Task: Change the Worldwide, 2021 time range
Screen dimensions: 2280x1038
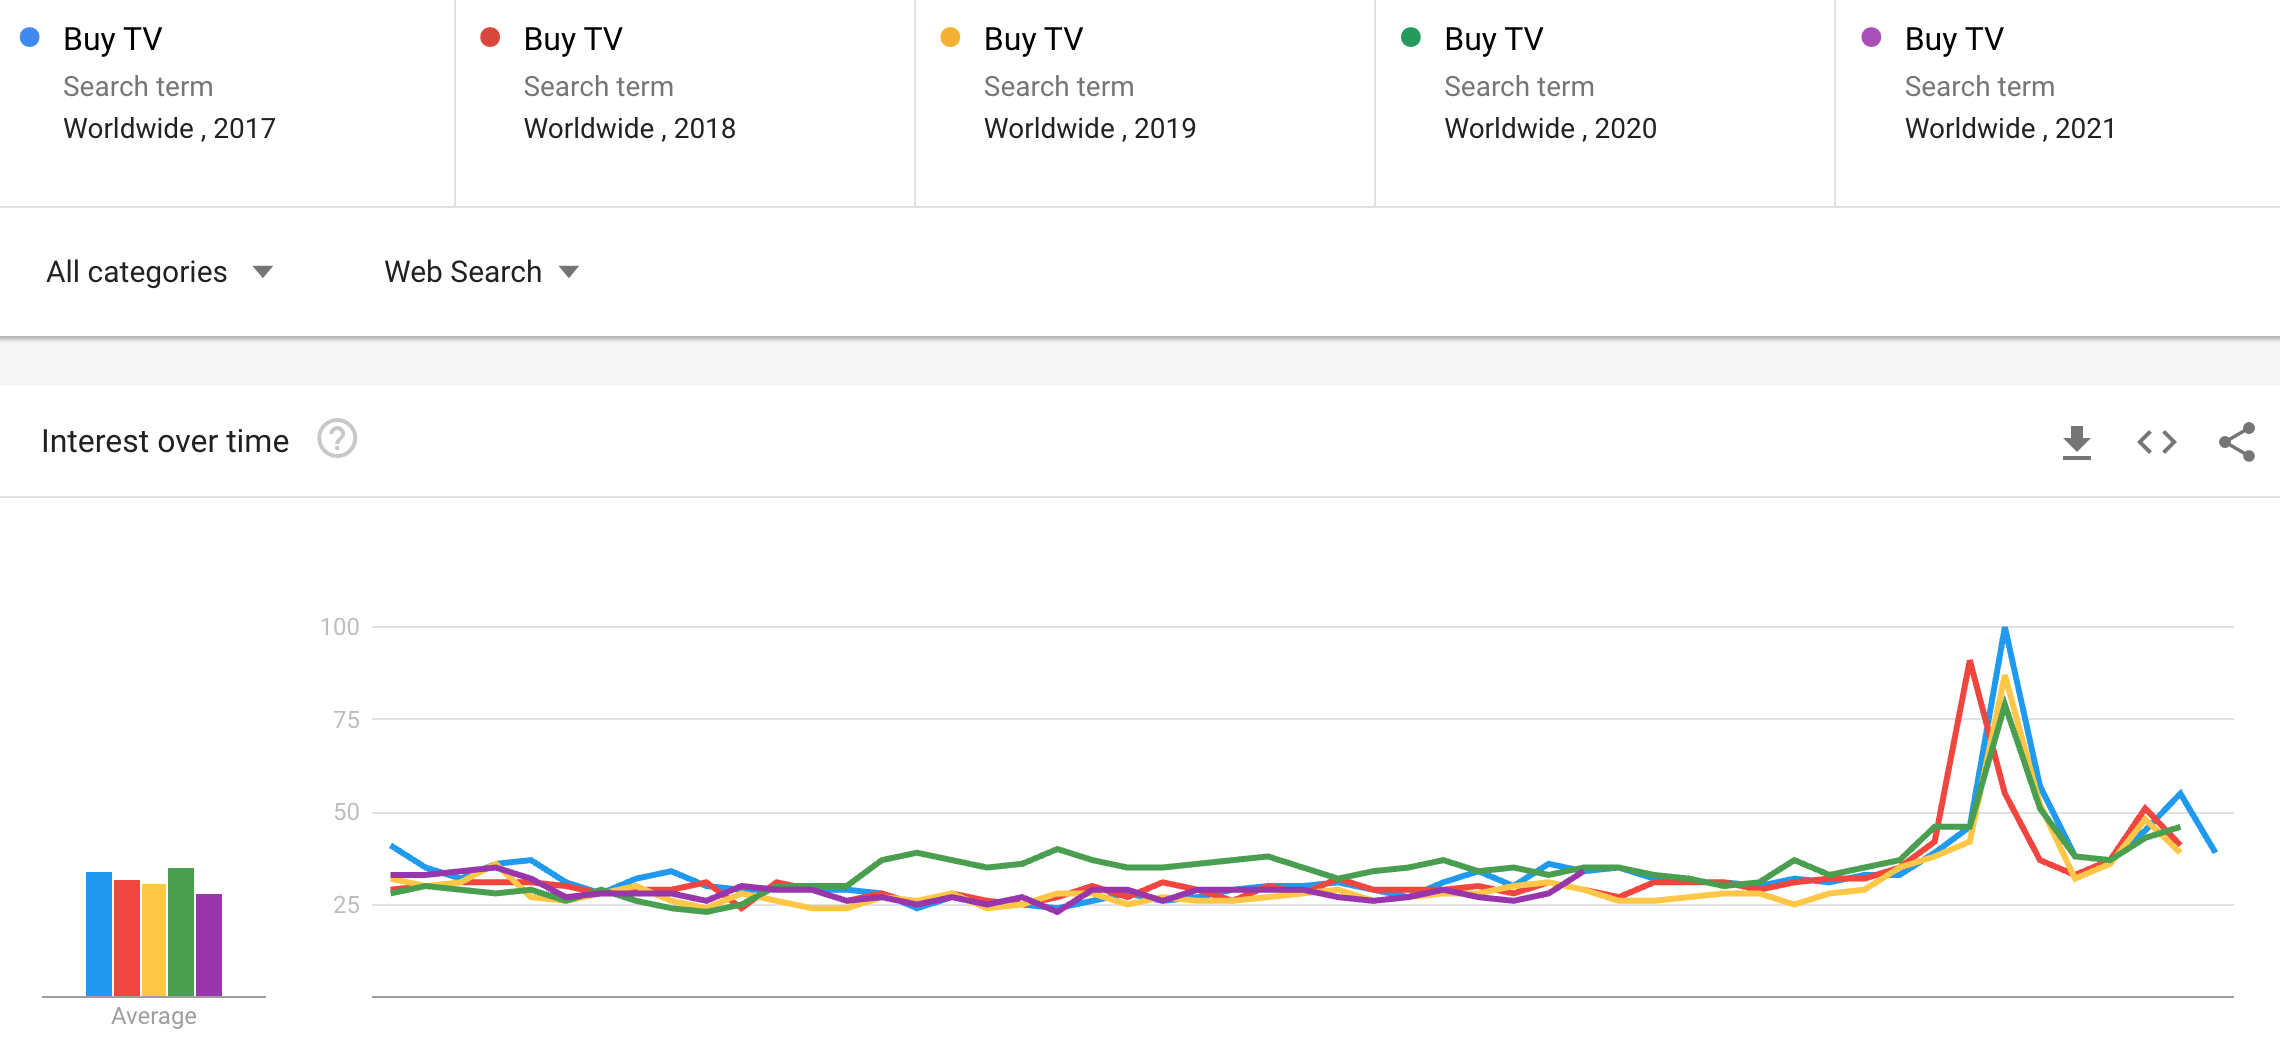Action: click(x=2010, y=128)
